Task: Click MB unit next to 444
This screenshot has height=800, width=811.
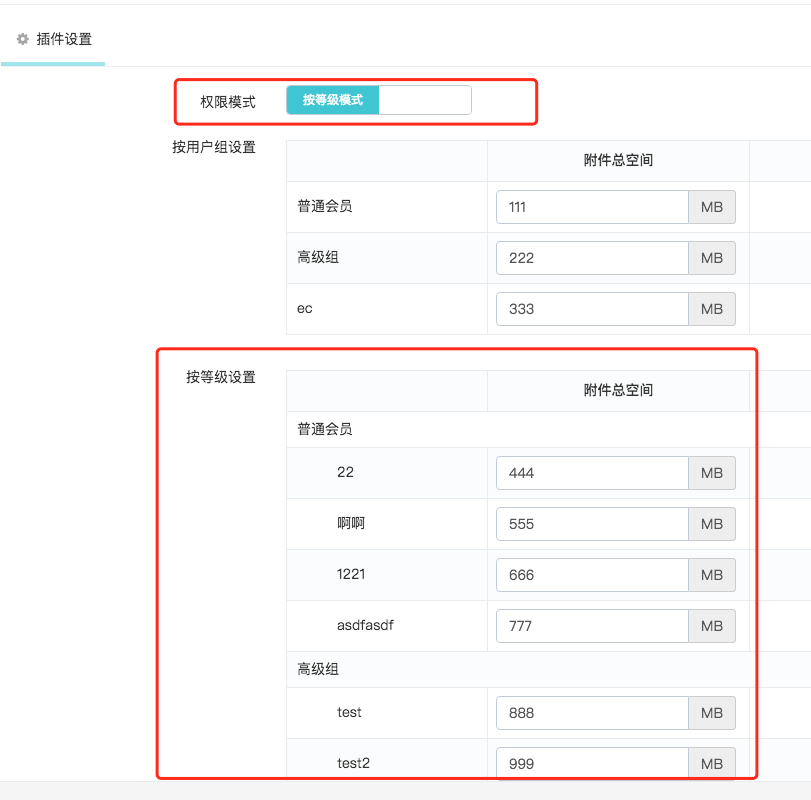Action: pos(712,473)
